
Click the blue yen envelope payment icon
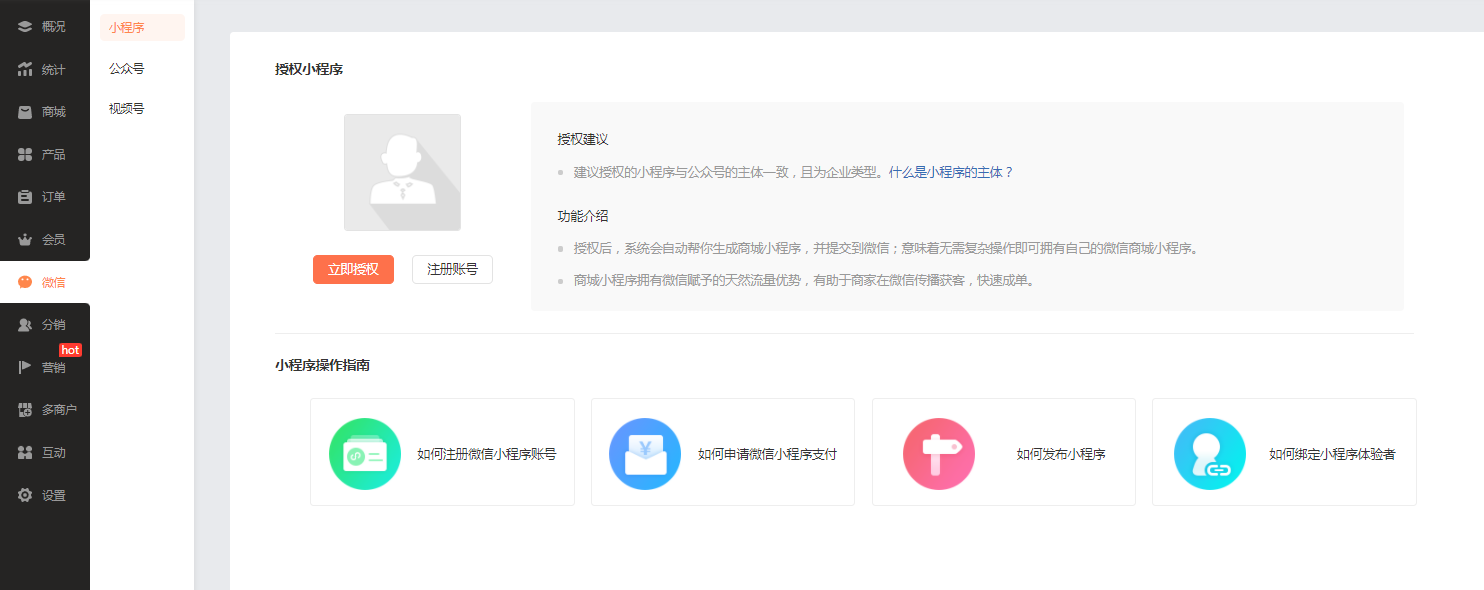[x=645, y=454]
